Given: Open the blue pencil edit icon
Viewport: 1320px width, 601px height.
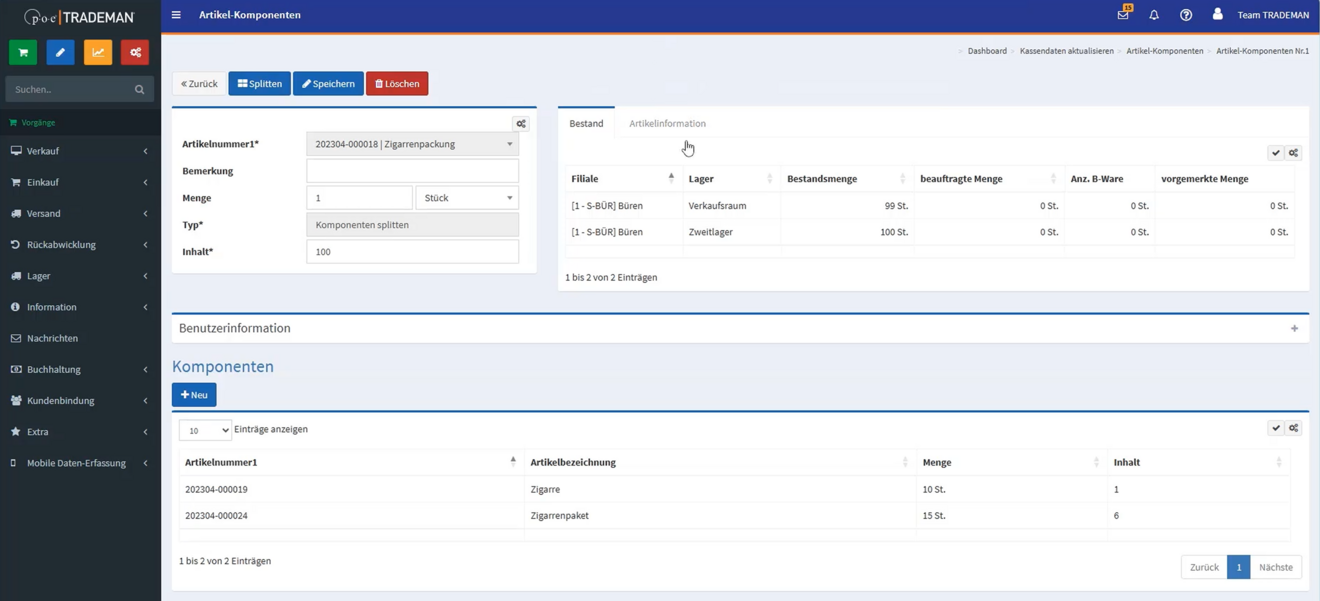Looking at the screenshot, I should 60,51.
